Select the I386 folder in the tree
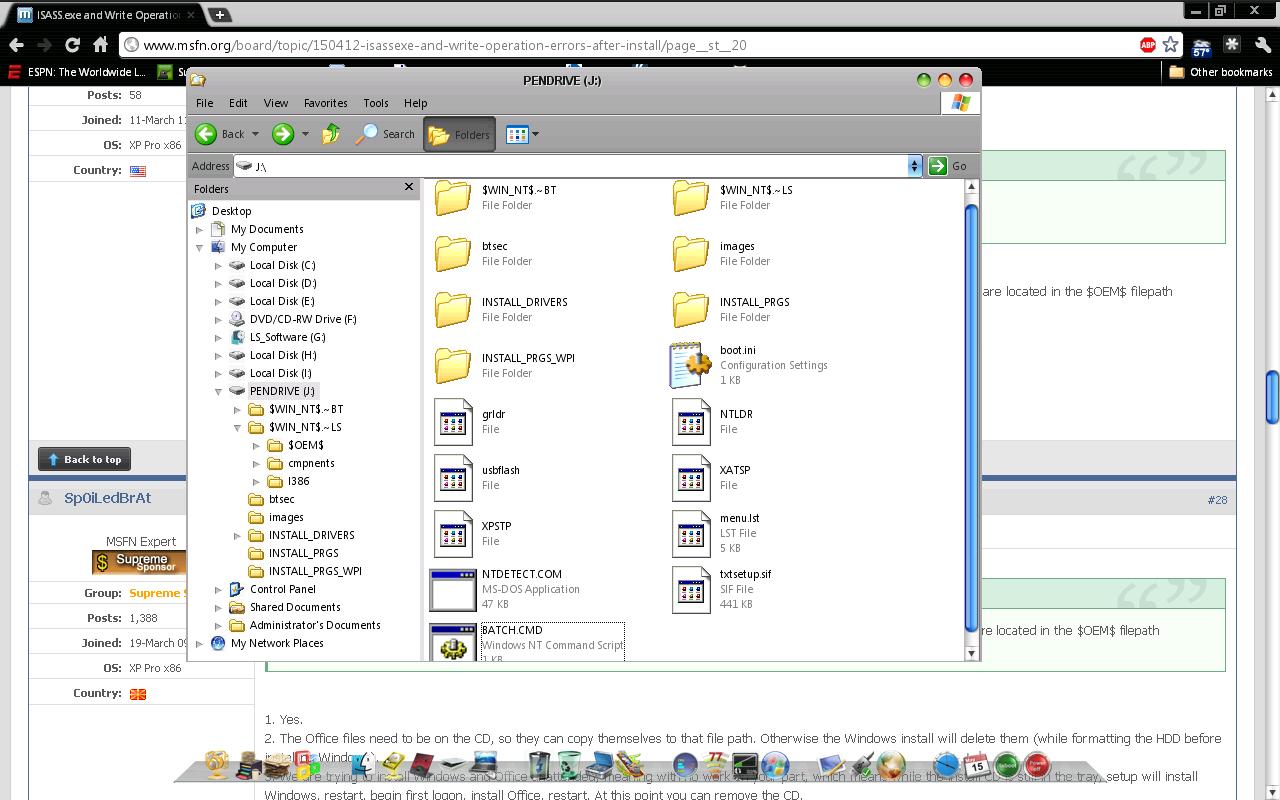1280x800 pixels. pyautogui.click(x=298, y=481)
